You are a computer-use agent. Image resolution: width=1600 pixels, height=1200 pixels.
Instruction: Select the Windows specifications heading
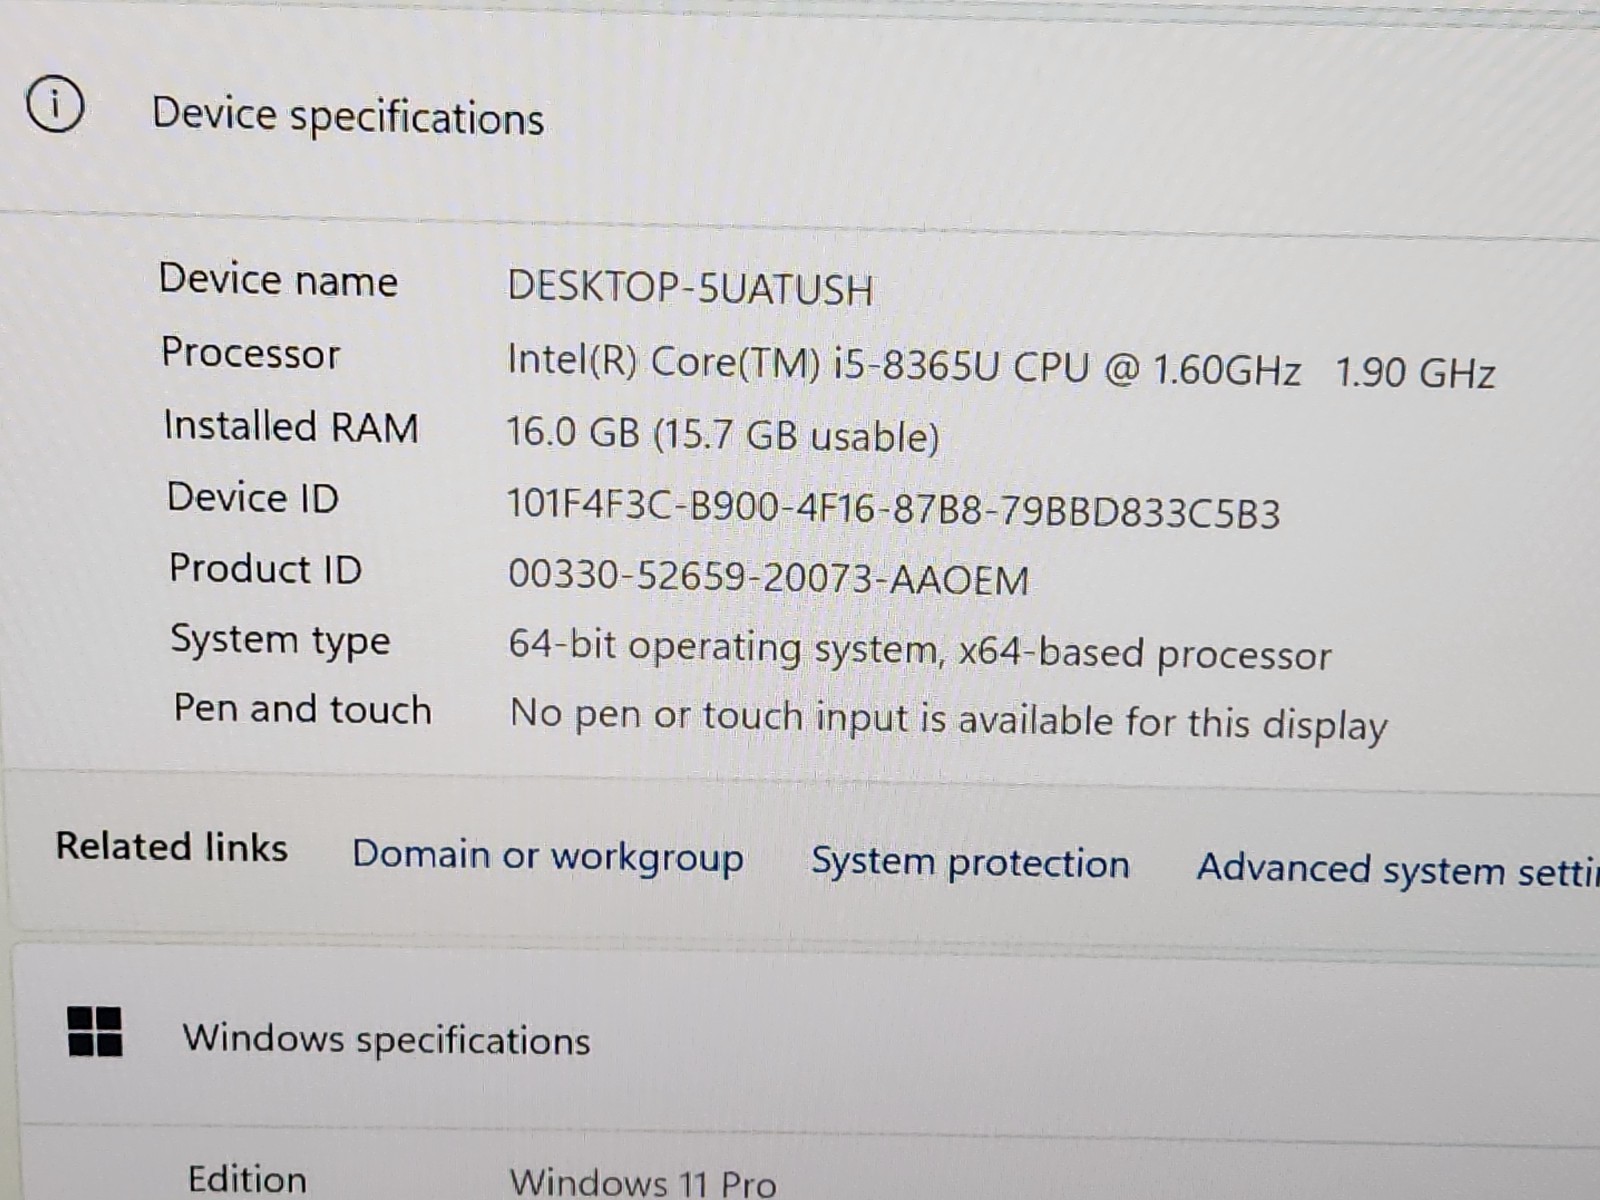tap(386, 1039)
